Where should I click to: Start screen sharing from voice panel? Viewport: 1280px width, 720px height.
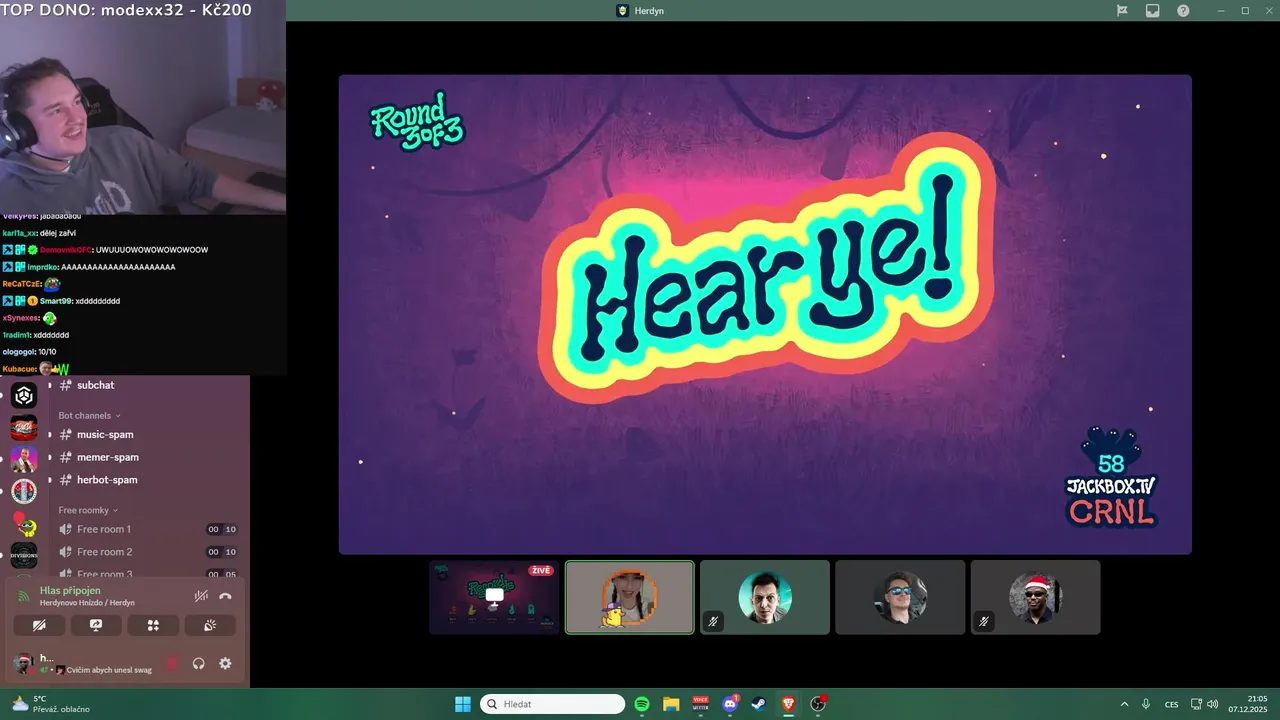coord(96,625)
